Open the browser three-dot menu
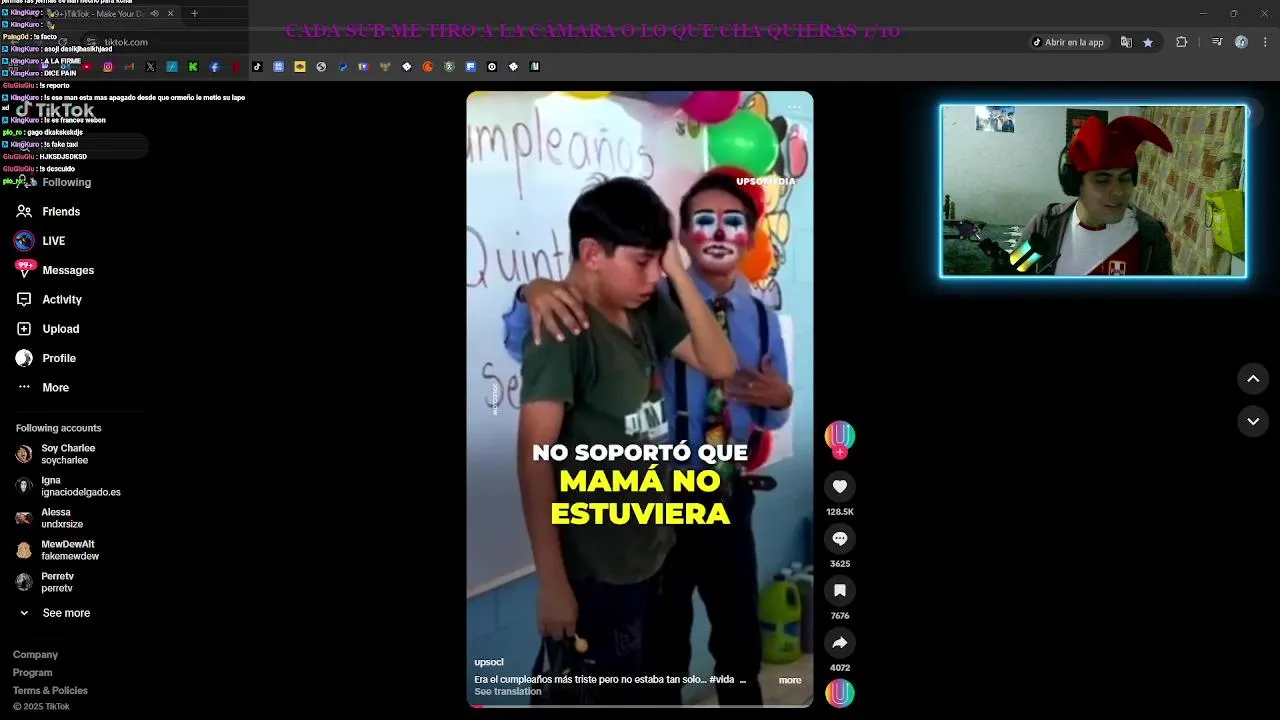 click(x=1266, y=42)
